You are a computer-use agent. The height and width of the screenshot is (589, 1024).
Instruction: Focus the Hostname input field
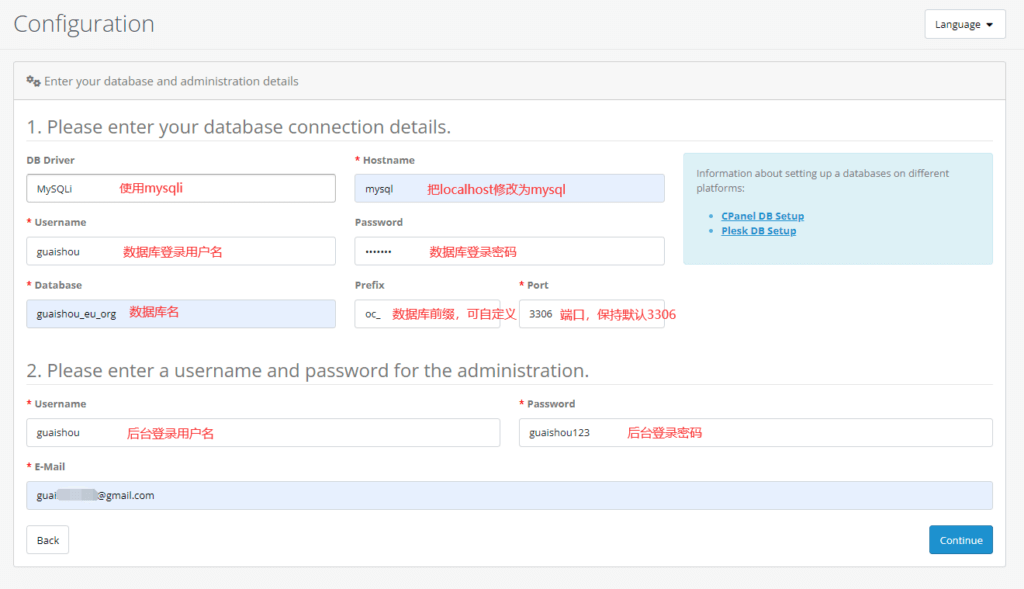(x=509, y=188)
